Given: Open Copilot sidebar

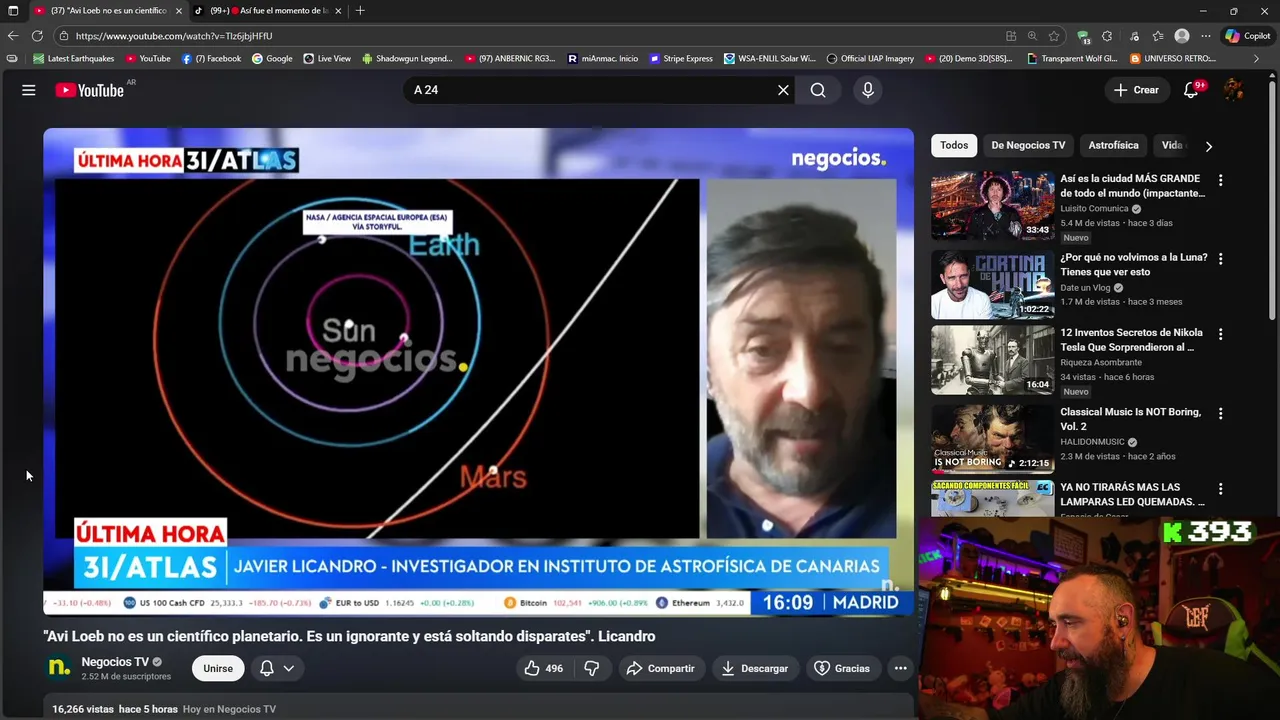Looking at the screenshot, I should [x=1248, y=35].
